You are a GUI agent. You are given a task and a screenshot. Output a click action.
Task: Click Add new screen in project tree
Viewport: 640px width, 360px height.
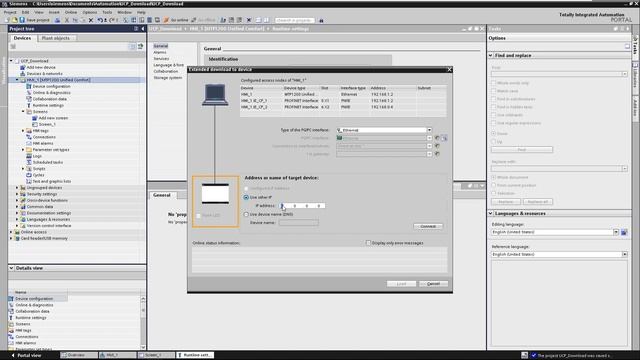[53, 118]
